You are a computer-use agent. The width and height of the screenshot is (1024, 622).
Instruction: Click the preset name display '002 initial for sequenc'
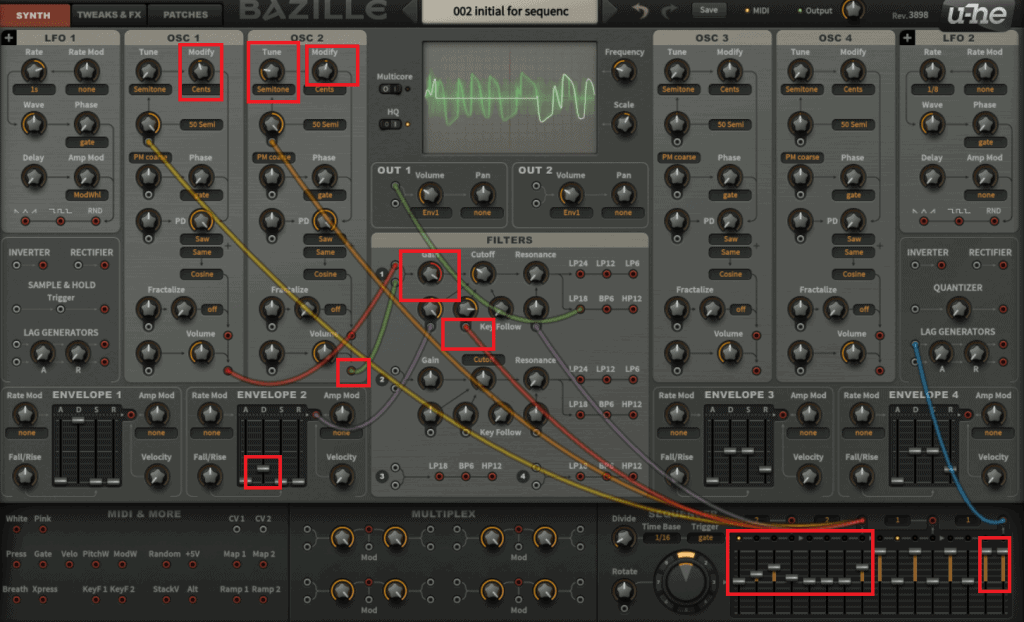510,11
